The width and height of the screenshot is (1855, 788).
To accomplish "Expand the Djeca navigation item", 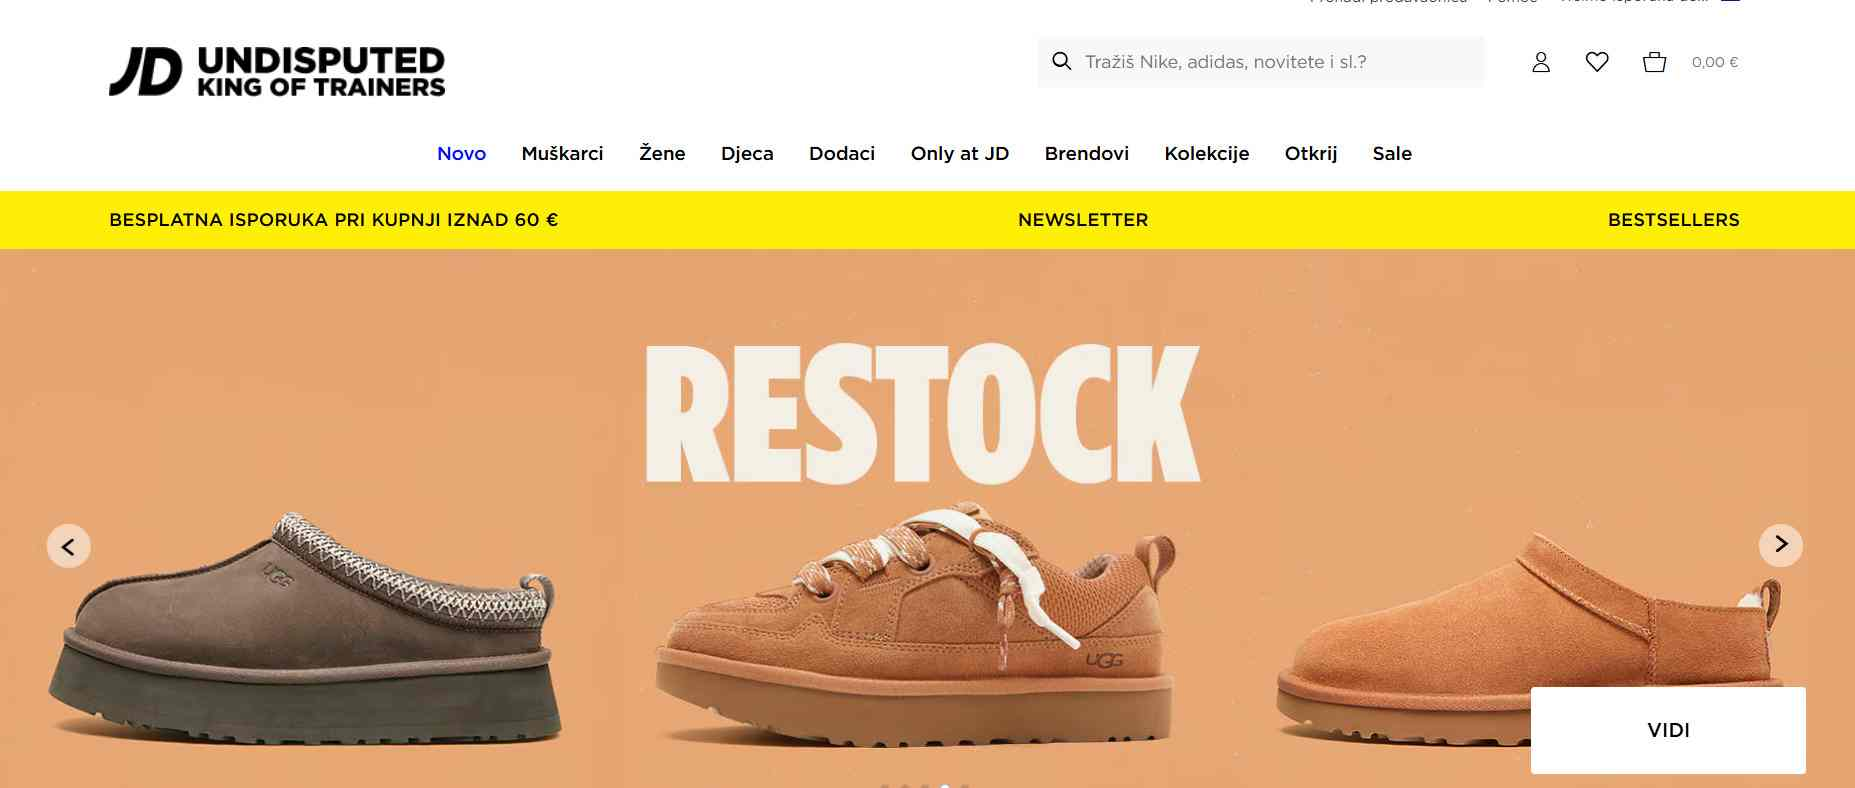I will pyautogui.click(x=747, y=153).
